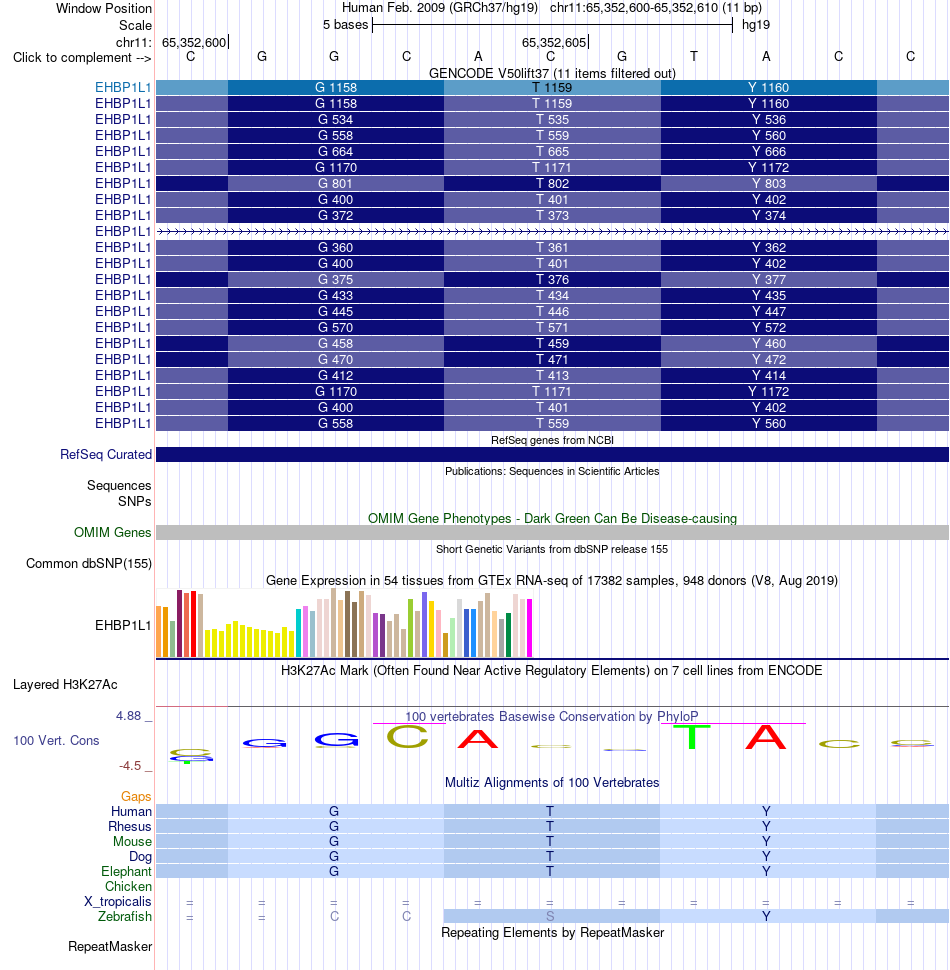Open 'Short Genetic Variants from dbSNP release 155'
Image resolution: width=950 pixels, height=970 pixels.
(552, 549)
